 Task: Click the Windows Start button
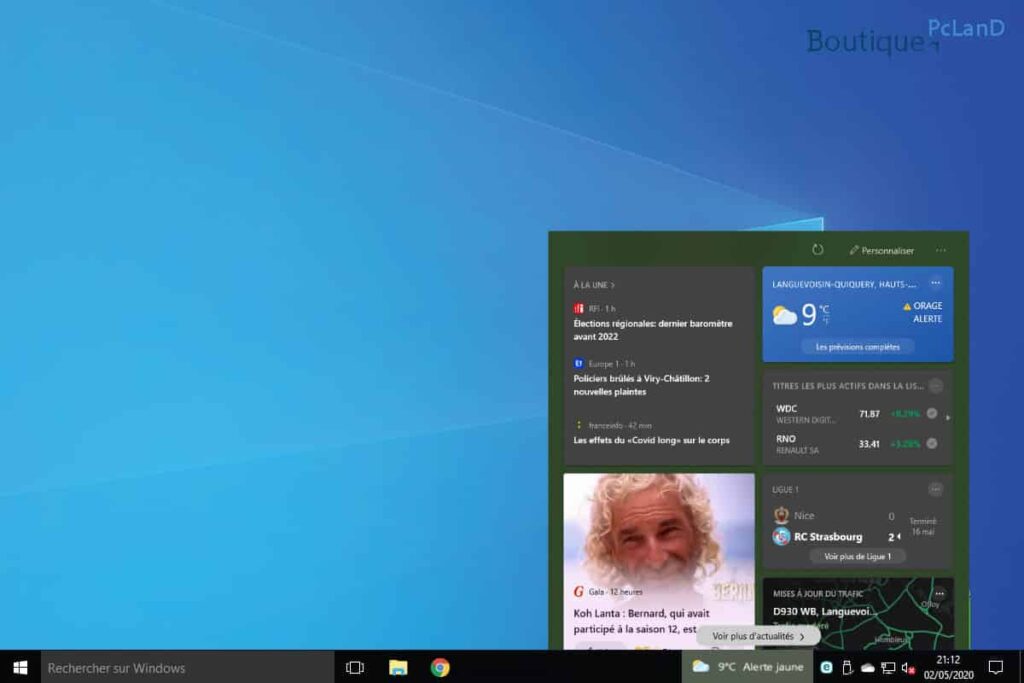click(x=20, y=667)
